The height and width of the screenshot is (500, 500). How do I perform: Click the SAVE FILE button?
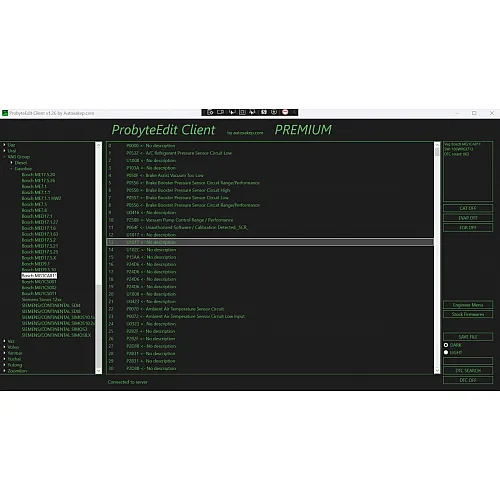[468, 337]
